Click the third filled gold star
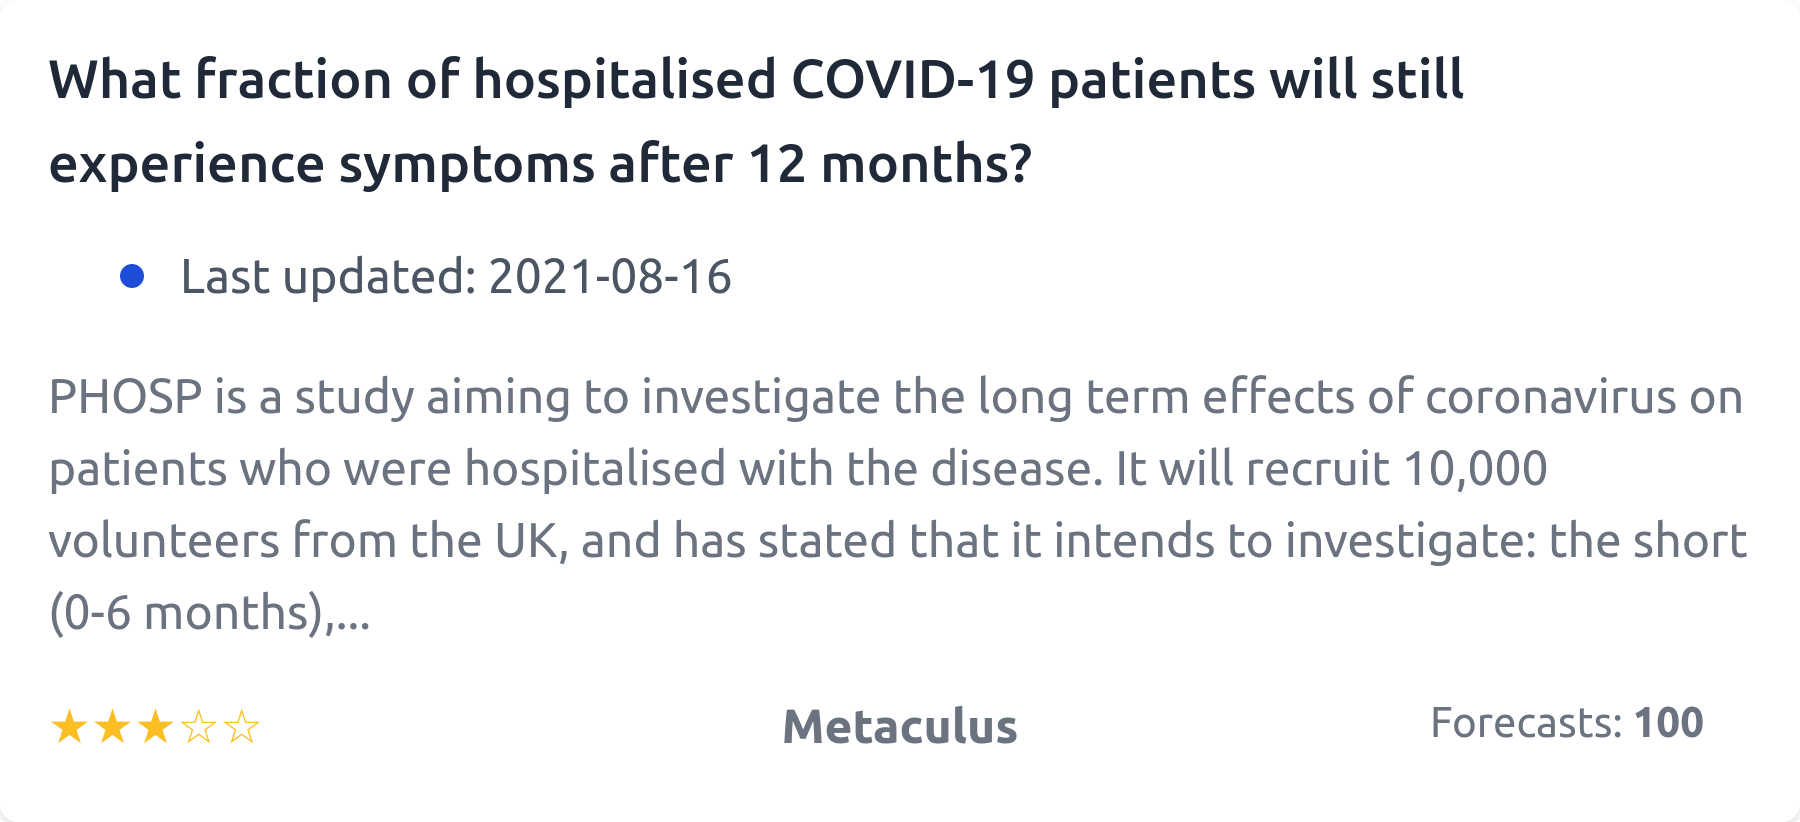1800x822 pixels. click(155, 727)
